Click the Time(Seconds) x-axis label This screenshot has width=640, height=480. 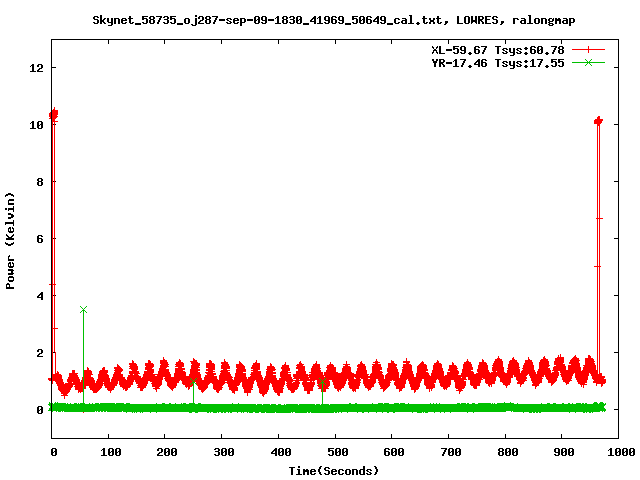333,471
